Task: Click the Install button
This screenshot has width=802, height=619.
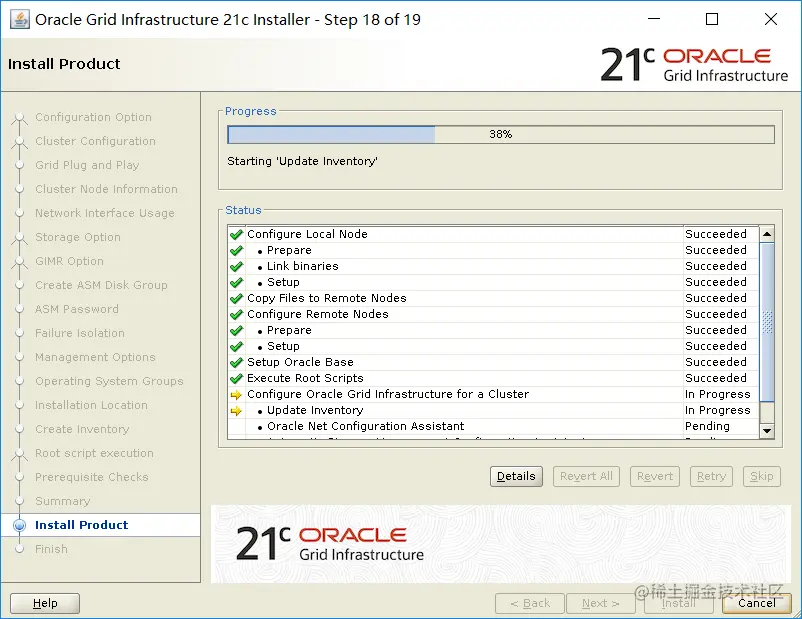Action: point(678,603)
